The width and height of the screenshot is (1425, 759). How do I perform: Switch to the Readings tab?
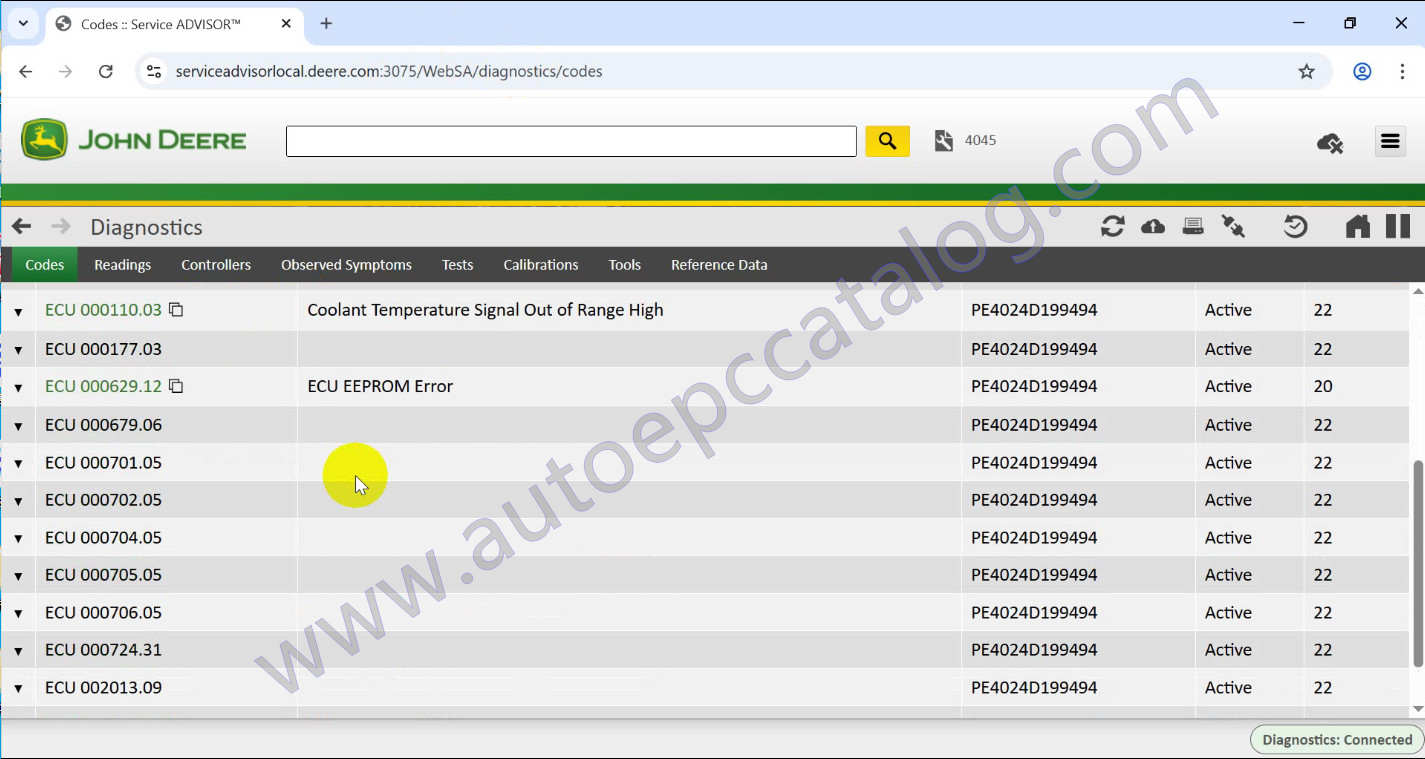(122, 264)
